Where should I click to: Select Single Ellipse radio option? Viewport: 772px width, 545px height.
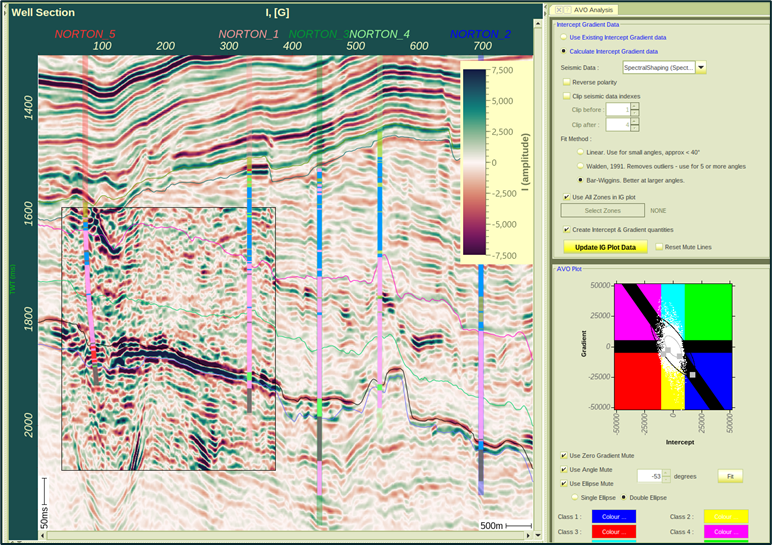point(575,496)
